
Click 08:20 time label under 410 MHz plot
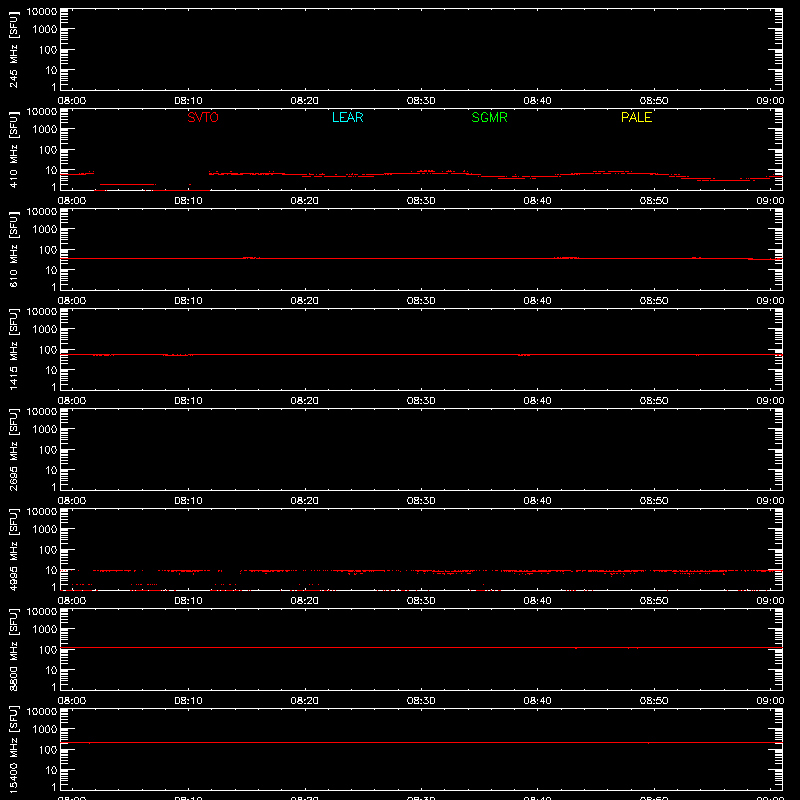pyautogui.click(x=305, y=201)
